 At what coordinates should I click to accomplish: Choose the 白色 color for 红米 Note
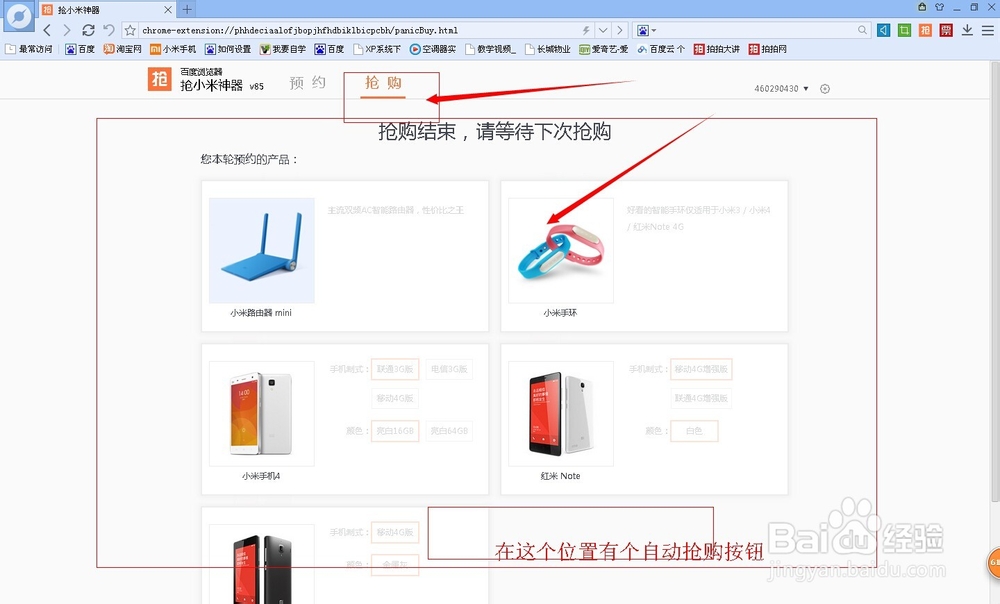click(x=694, y=431)
